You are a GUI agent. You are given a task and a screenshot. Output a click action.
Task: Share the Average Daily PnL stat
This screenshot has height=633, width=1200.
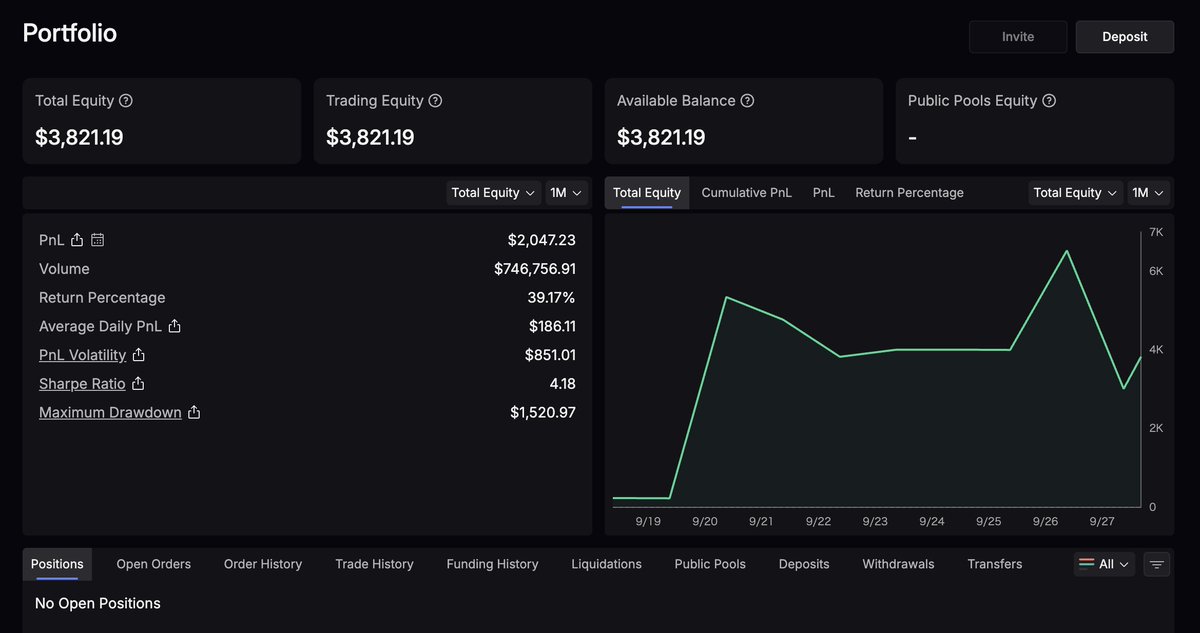click(x=174, y=326)
